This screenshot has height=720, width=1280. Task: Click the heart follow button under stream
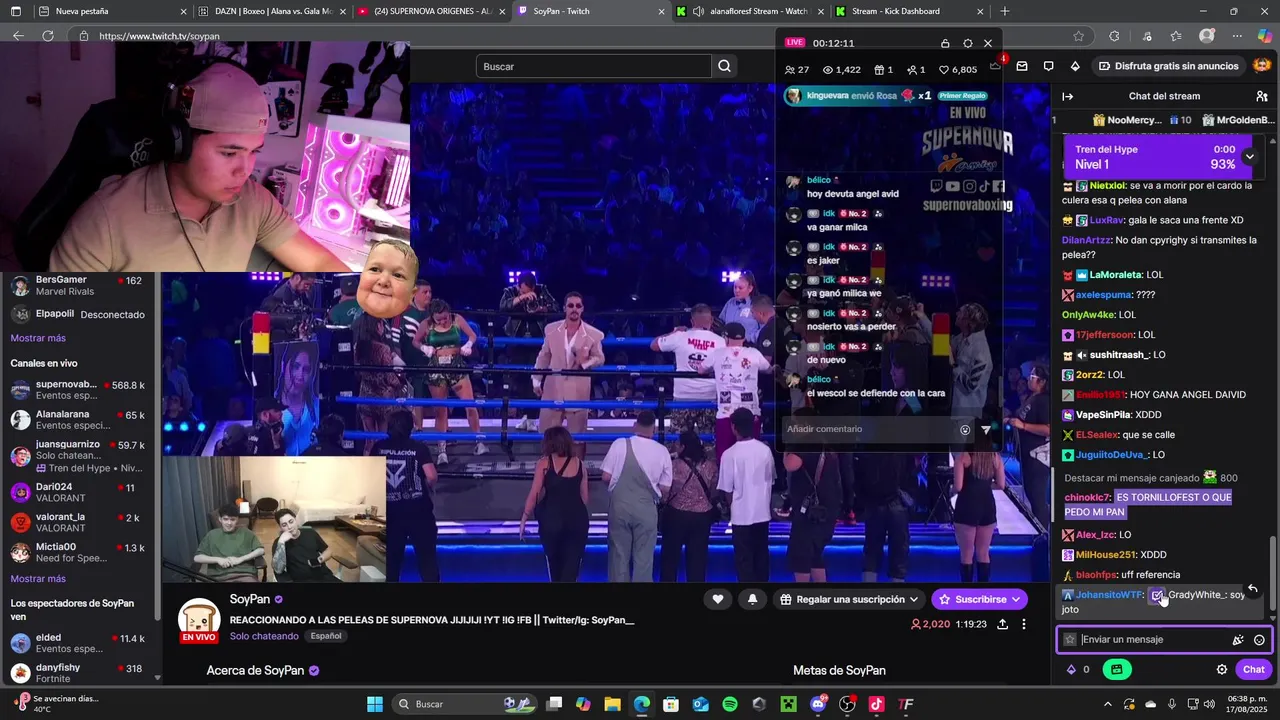[718, 599]
